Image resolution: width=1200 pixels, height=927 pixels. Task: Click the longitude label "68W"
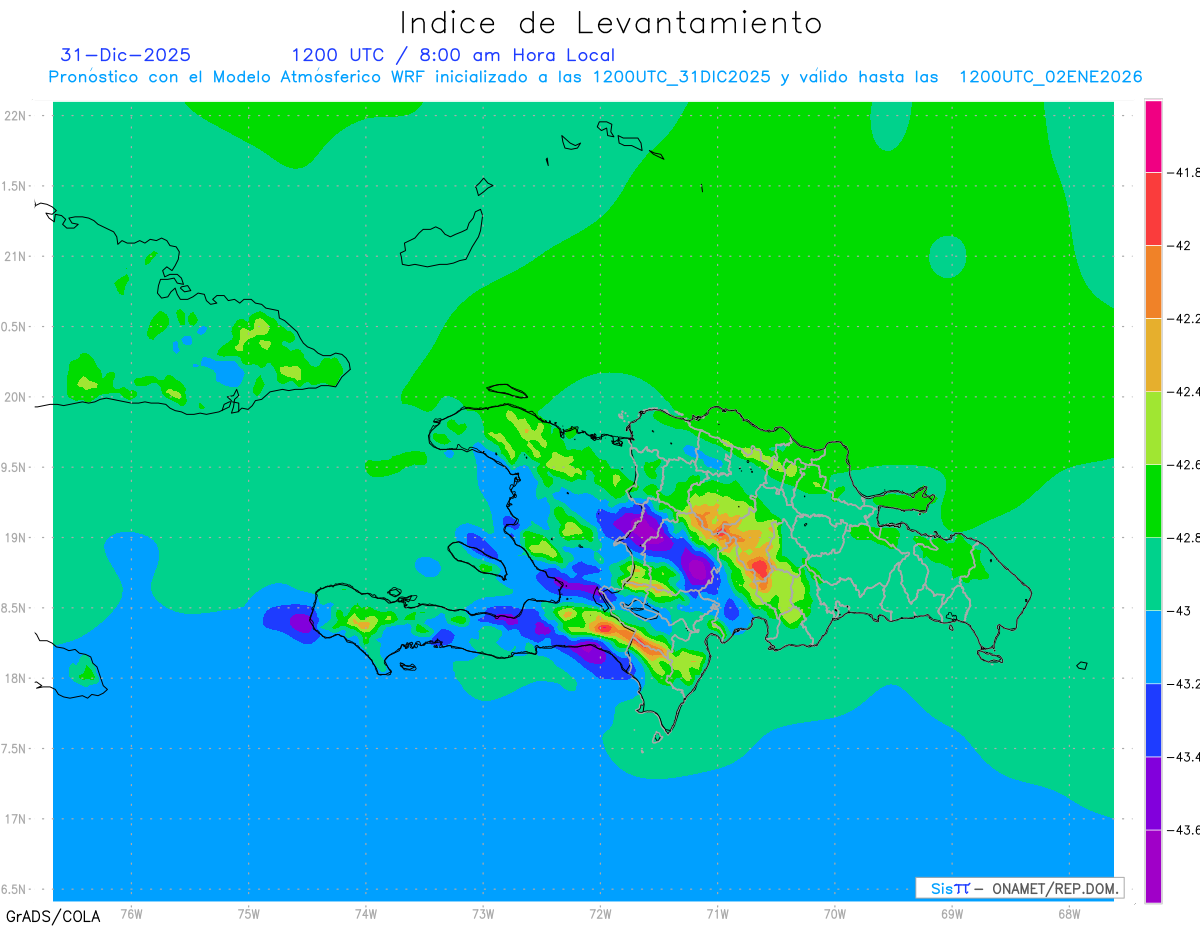point(1069,912)
